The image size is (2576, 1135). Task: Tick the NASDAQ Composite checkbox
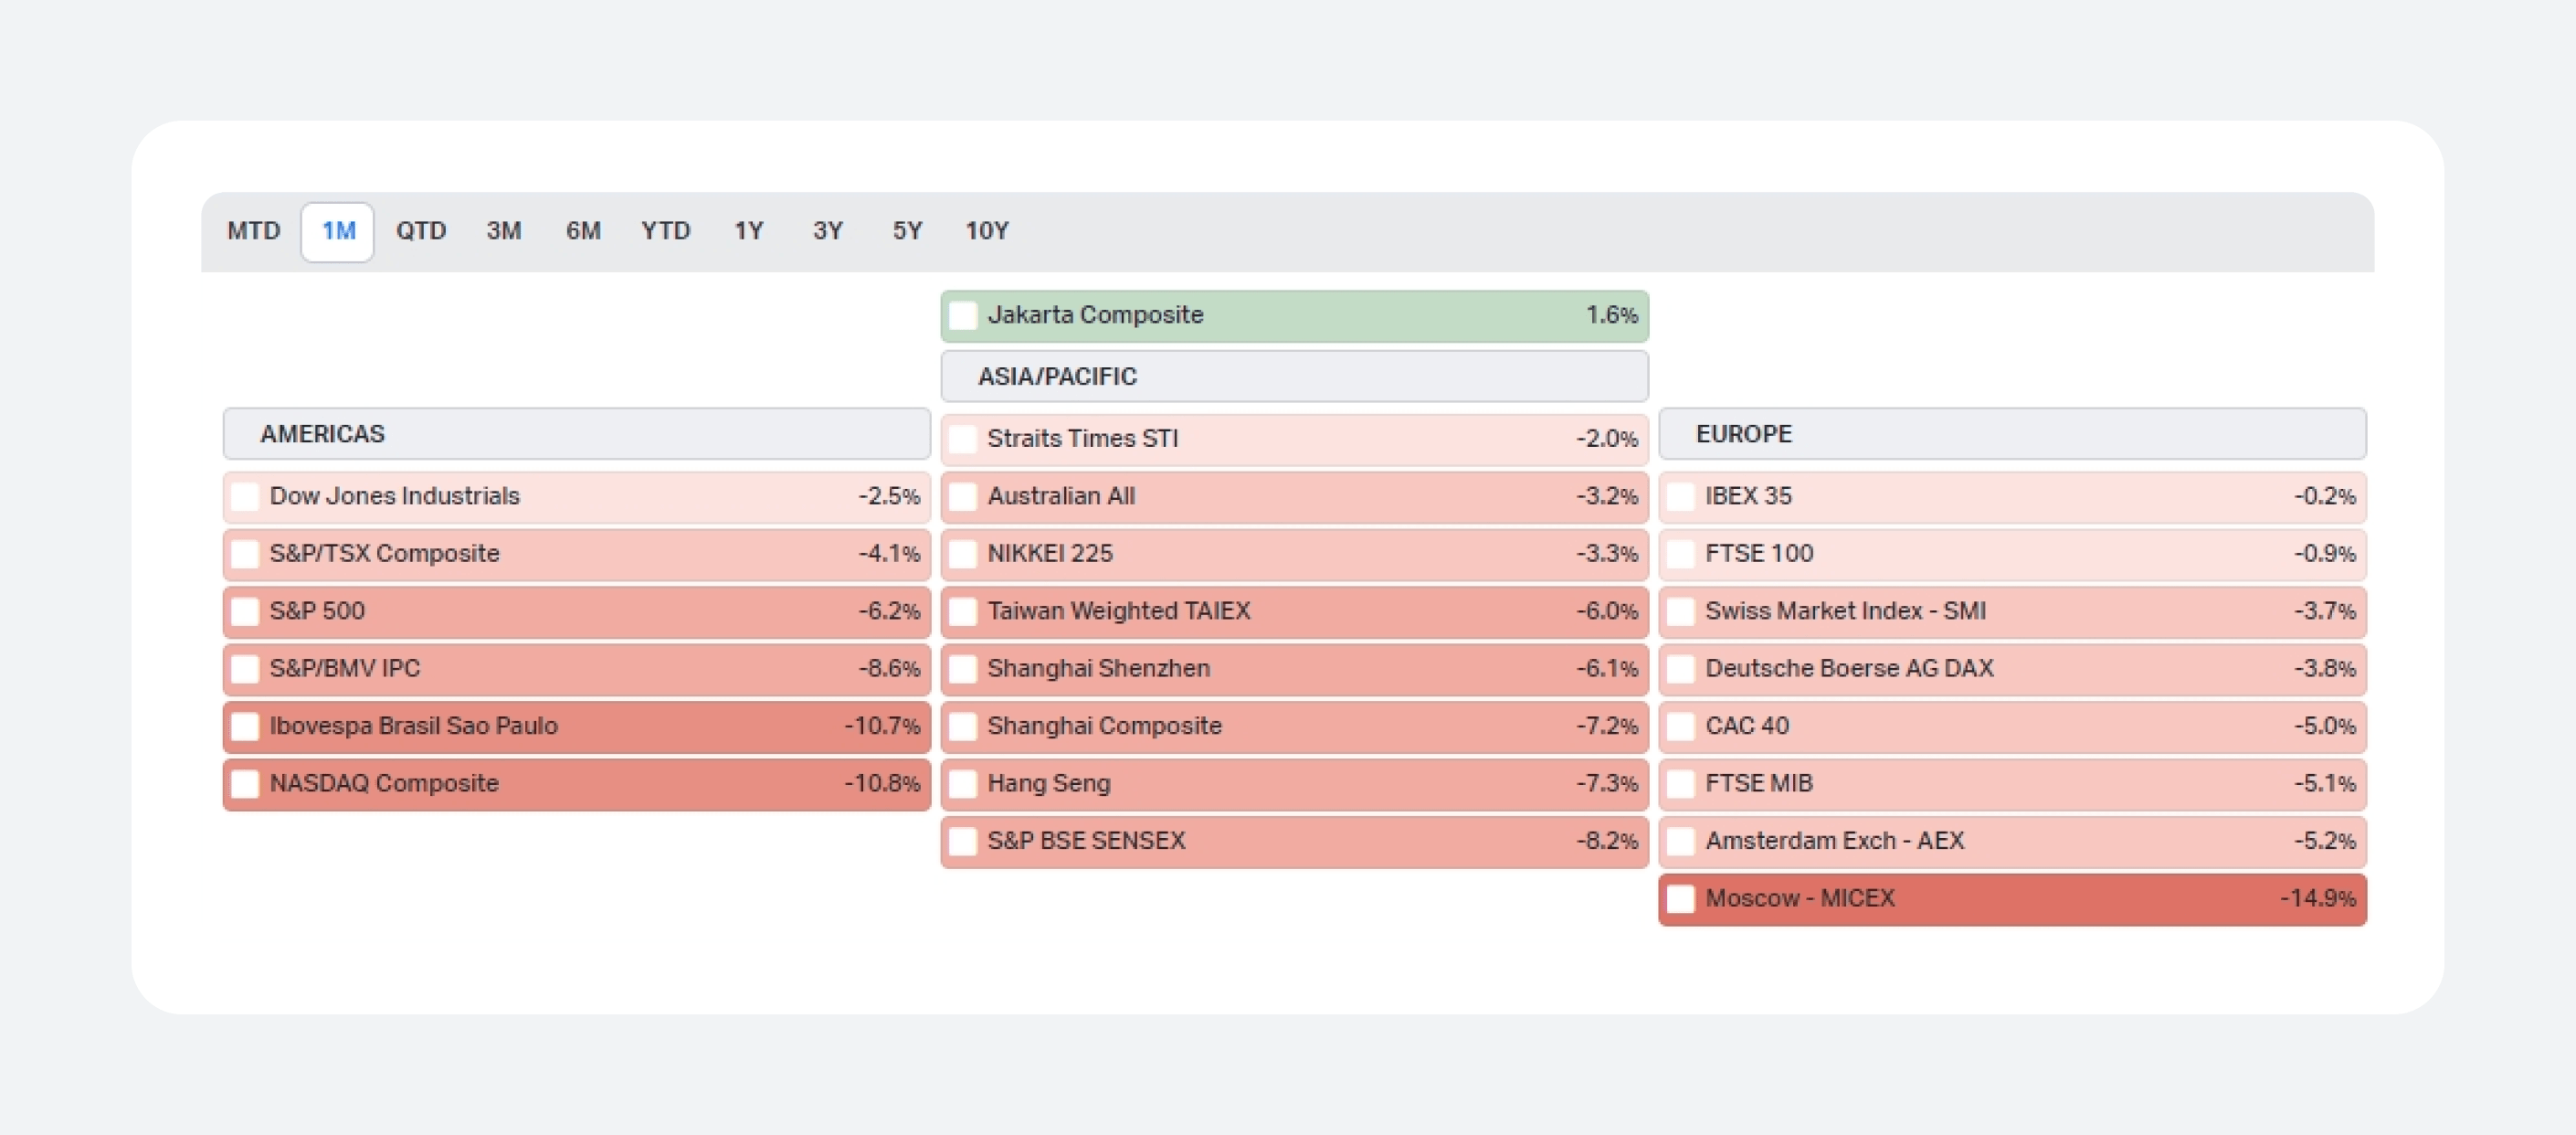pos(245,784)
